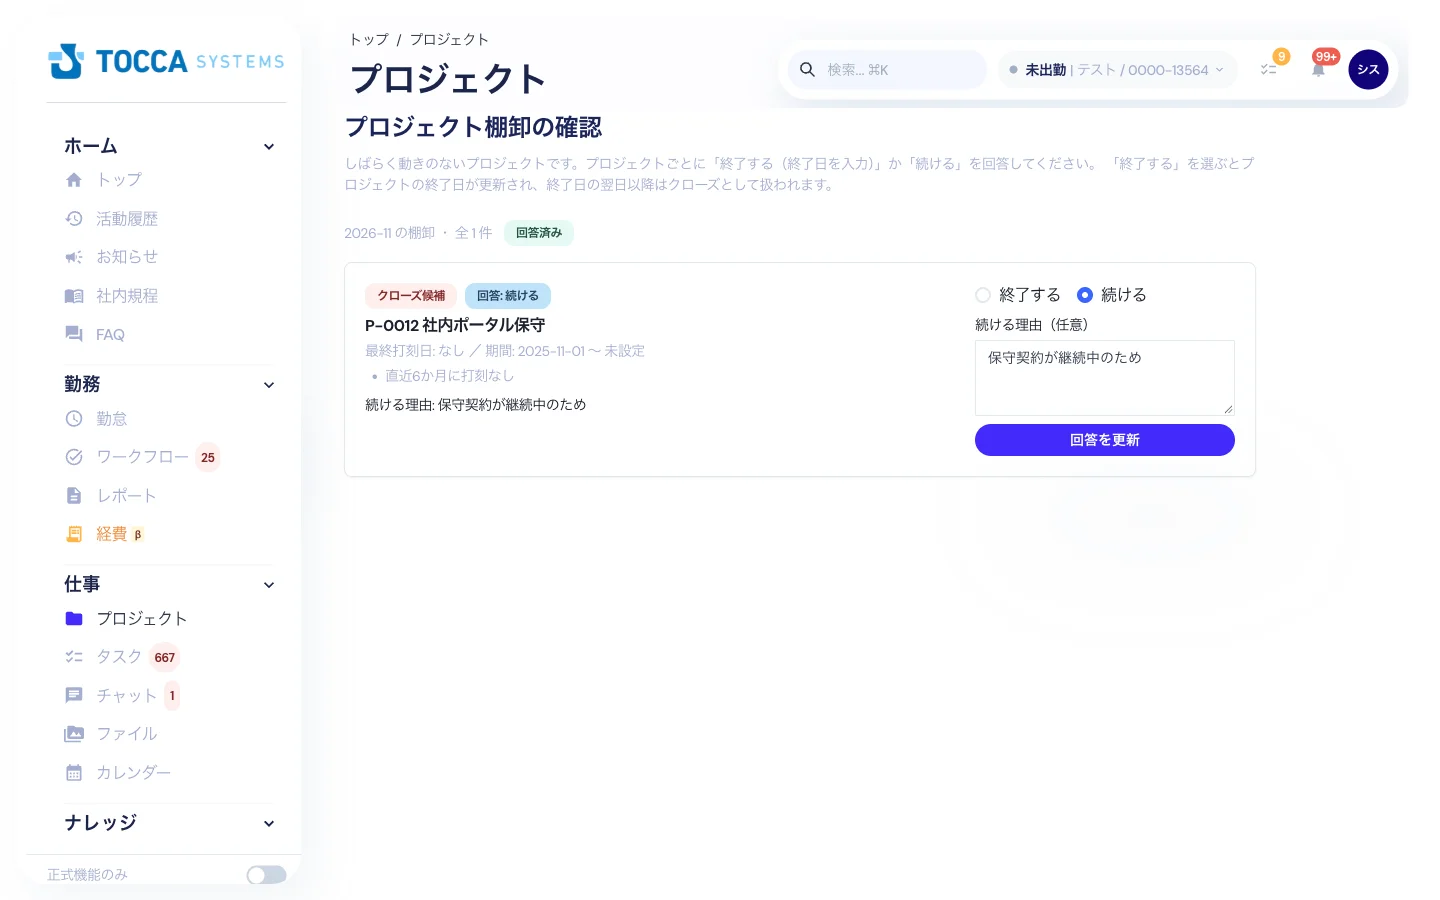Click the ワークフロー check-circle icon
This screenshot has width=1440, height=900.
point(74,457)
